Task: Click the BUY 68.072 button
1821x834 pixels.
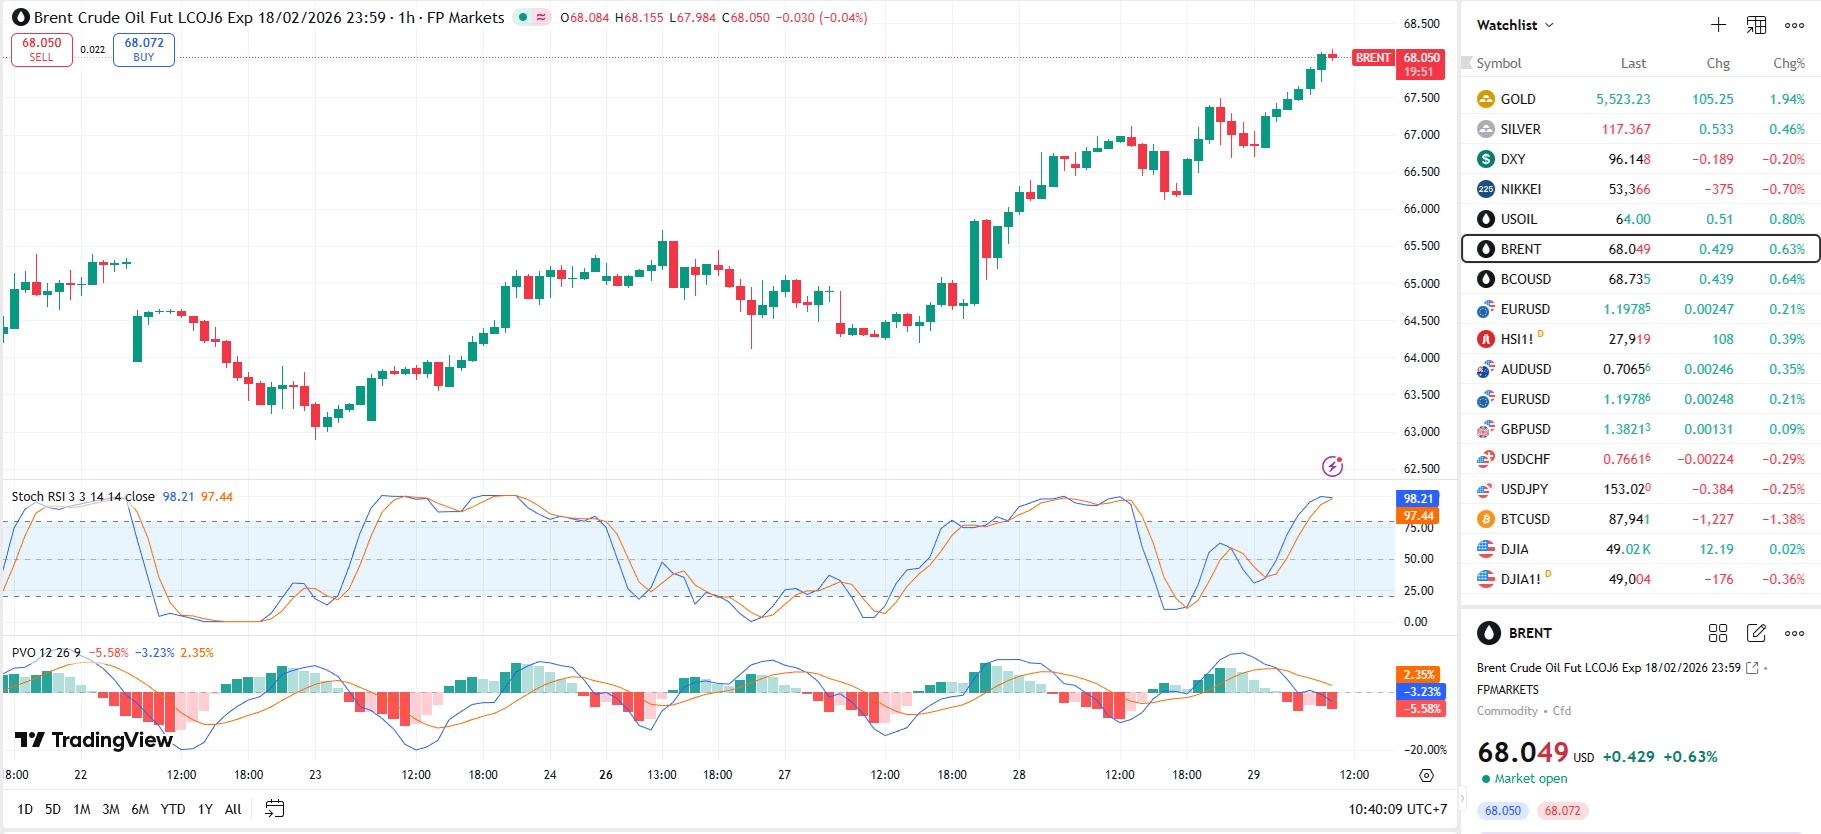Action: pos(144,50)
